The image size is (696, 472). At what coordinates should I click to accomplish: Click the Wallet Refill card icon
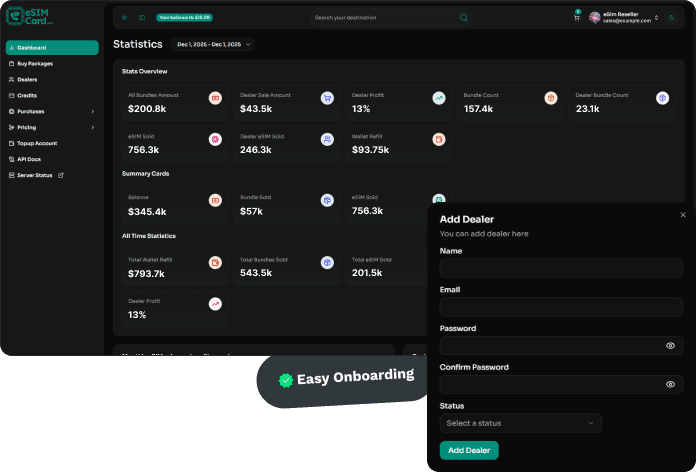(x=438, y=139)
